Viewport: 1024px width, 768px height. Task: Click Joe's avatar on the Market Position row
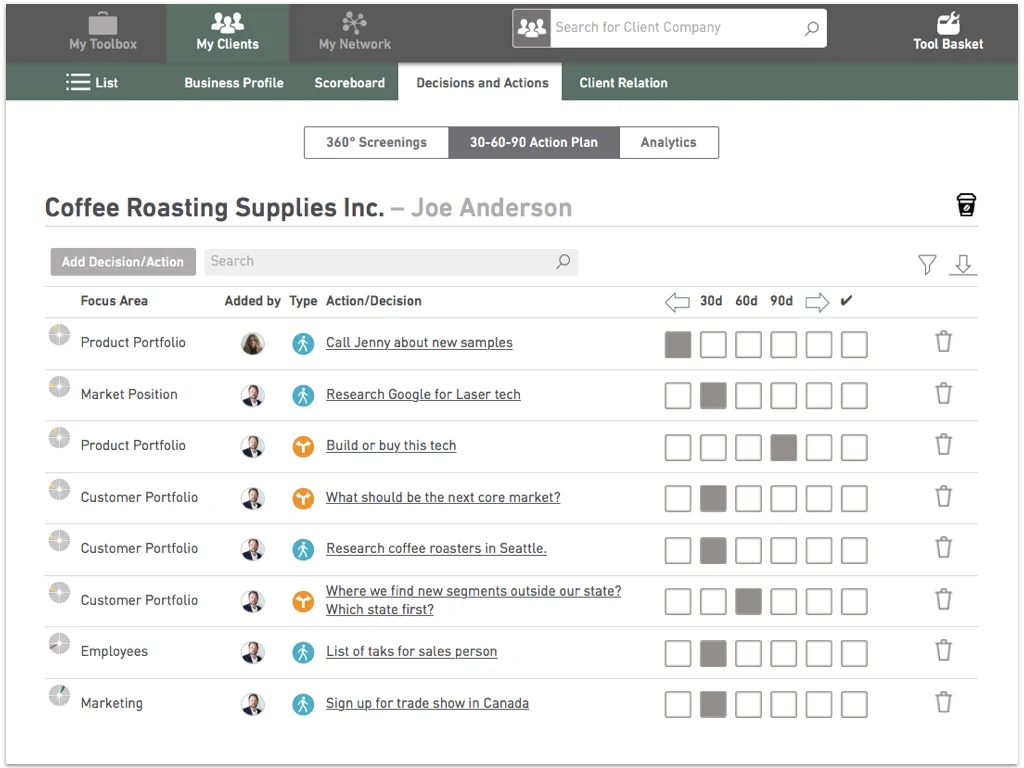pos(253,394)
